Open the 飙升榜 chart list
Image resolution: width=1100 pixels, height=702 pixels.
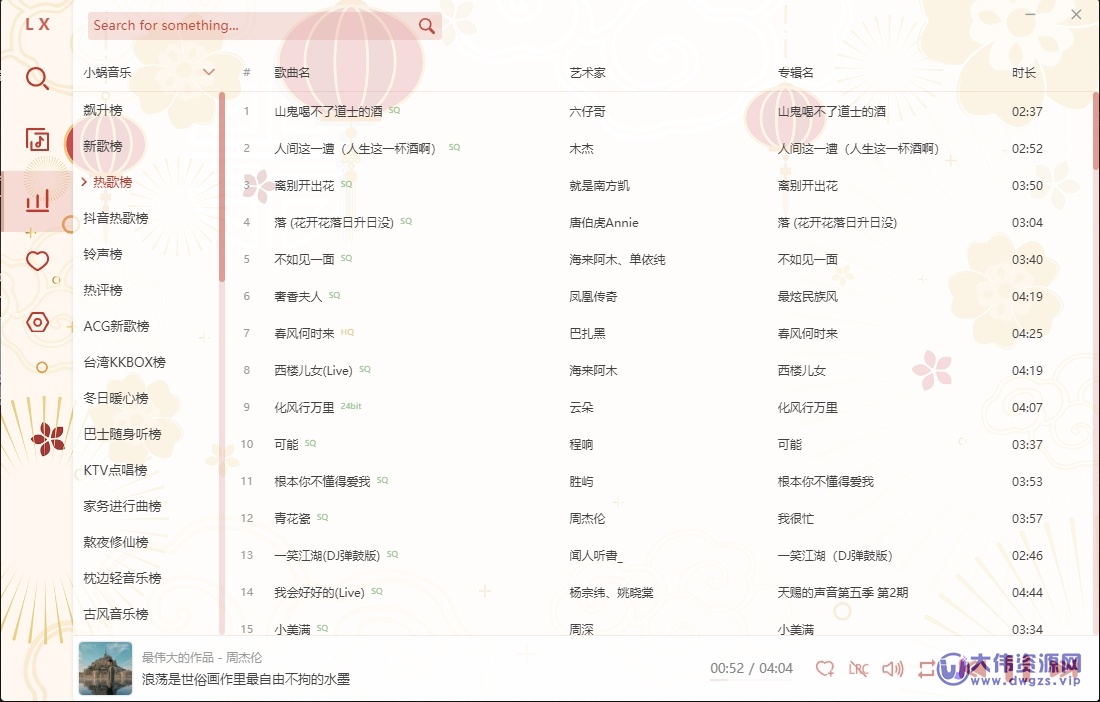pyautogui.click(x=104, y=109)
